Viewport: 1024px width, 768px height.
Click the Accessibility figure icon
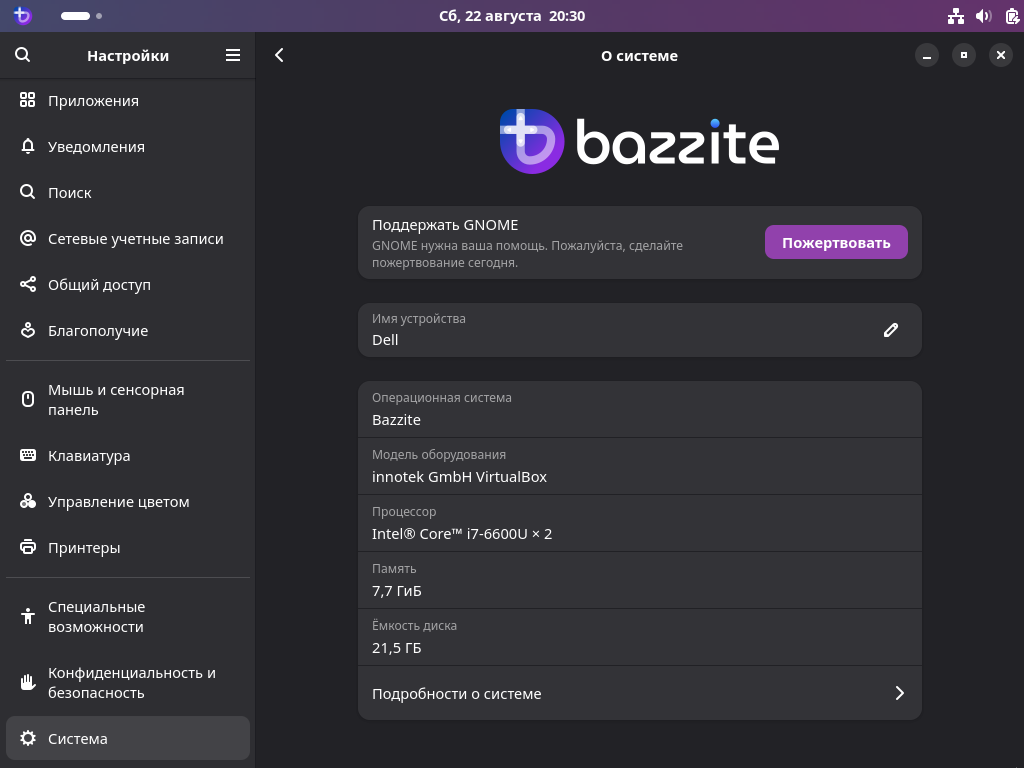pos(27,616)
